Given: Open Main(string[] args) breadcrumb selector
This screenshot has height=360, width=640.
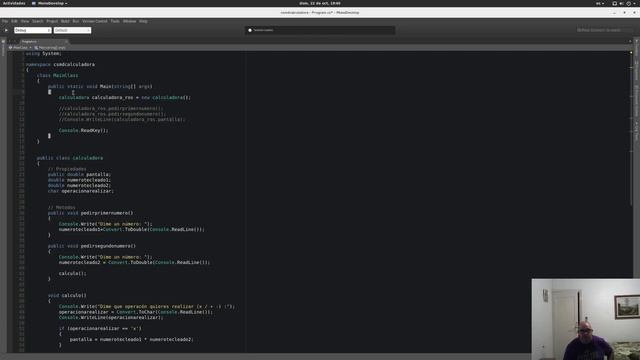Looking at the screenshot, I should pyautogui.click(x=51, y=48).
